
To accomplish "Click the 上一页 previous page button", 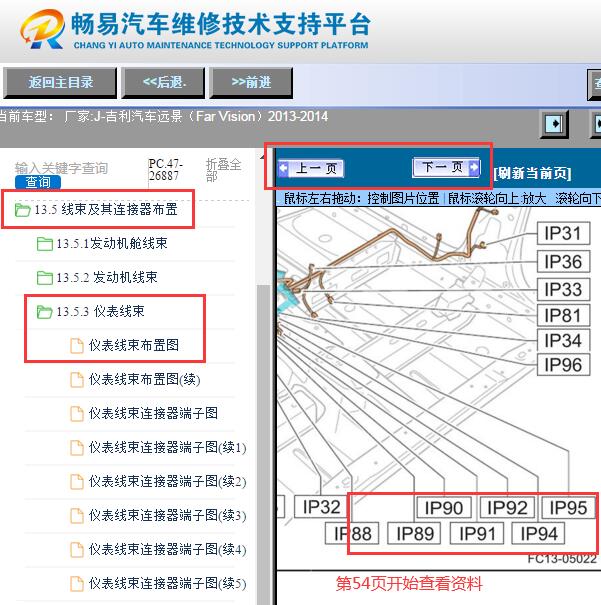I will (311, 169).
